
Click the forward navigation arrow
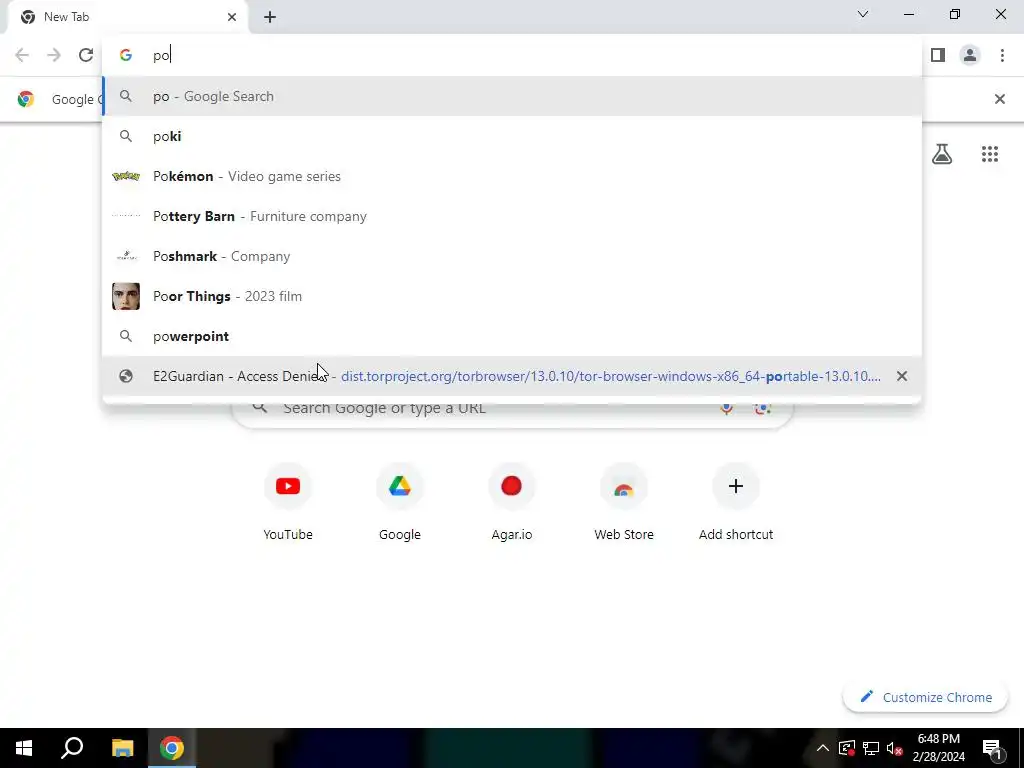pyautogui.click(x=54, y=56)
